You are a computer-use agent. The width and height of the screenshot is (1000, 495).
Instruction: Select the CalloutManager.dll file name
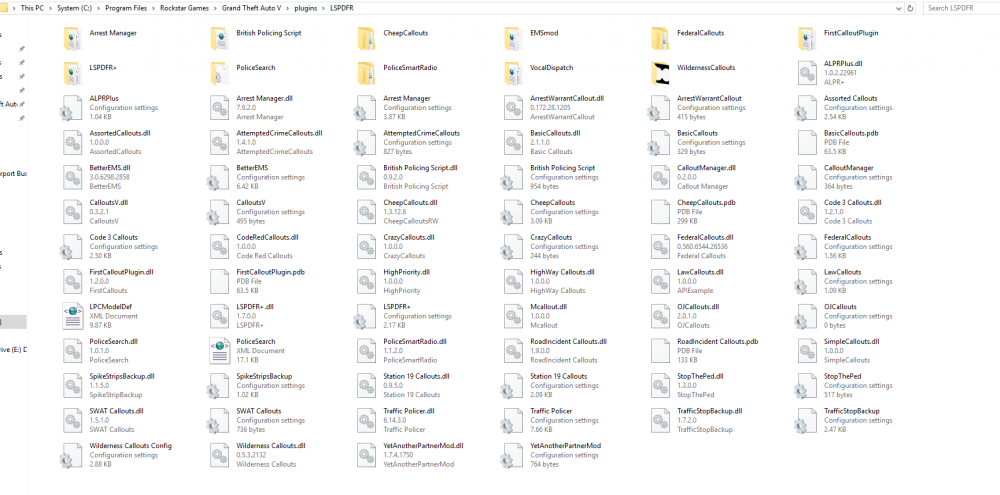707,168
